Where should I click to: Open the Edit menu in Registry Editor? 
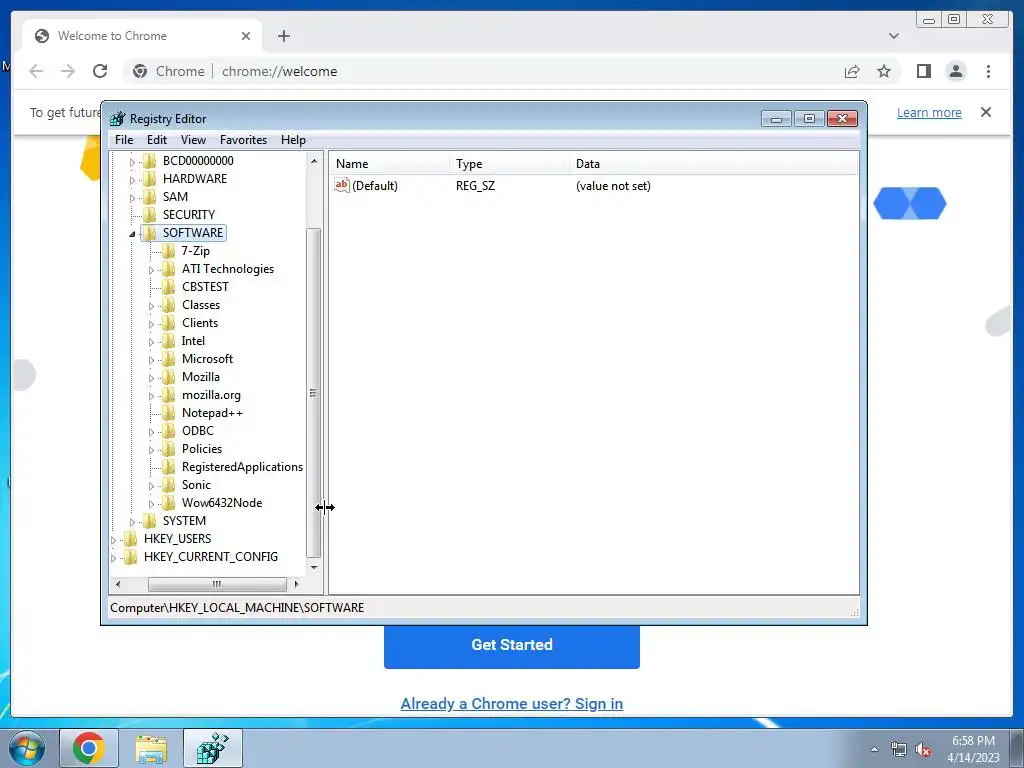[x=157, y=140]
